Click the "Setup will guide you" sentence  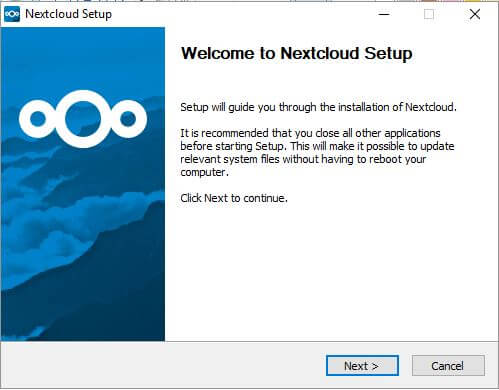(318, 107)
